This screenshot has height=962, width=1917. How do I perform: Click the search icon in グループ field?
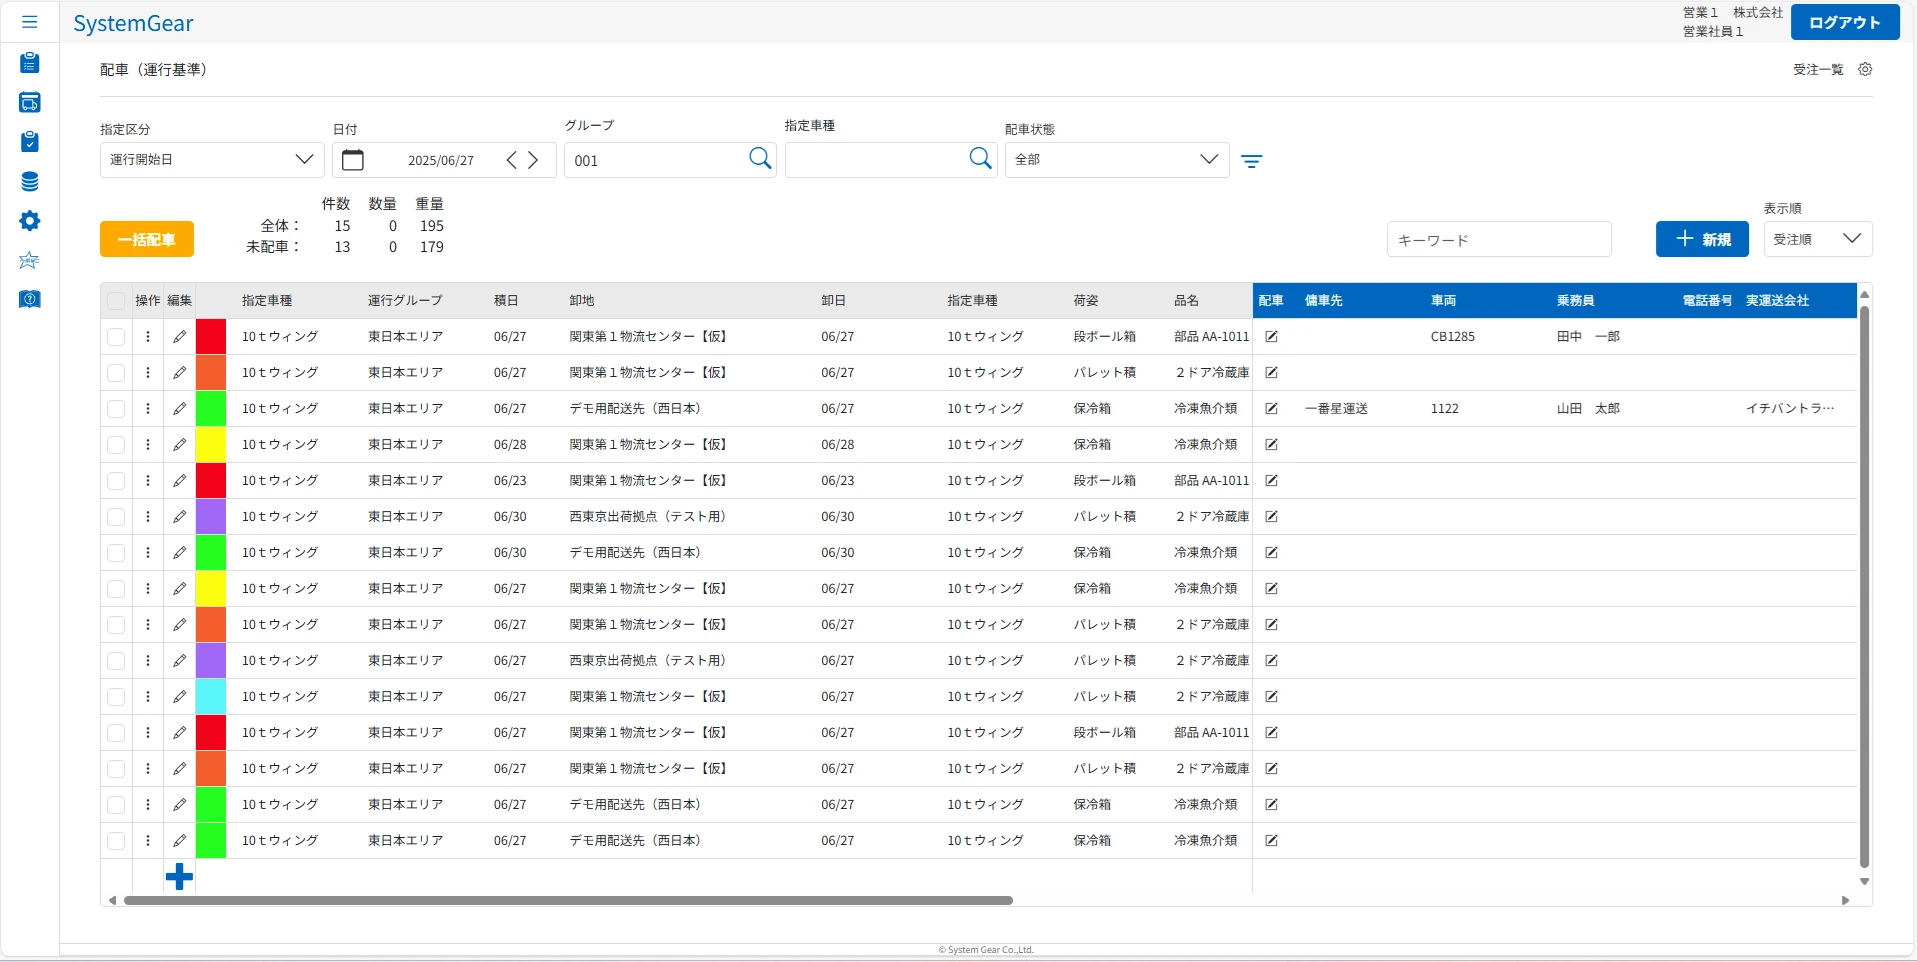click(760, 159)
